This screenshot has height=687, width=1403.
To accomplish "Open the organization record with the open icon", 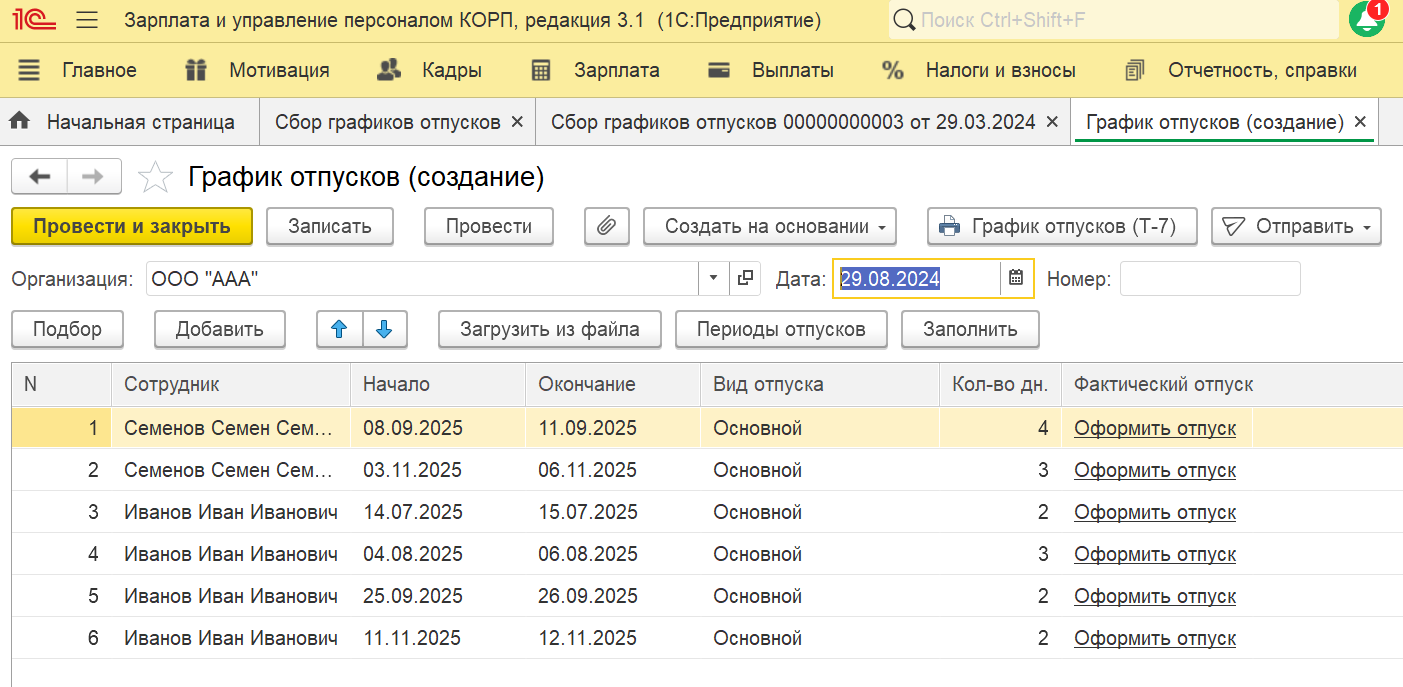I will [745, 279].
